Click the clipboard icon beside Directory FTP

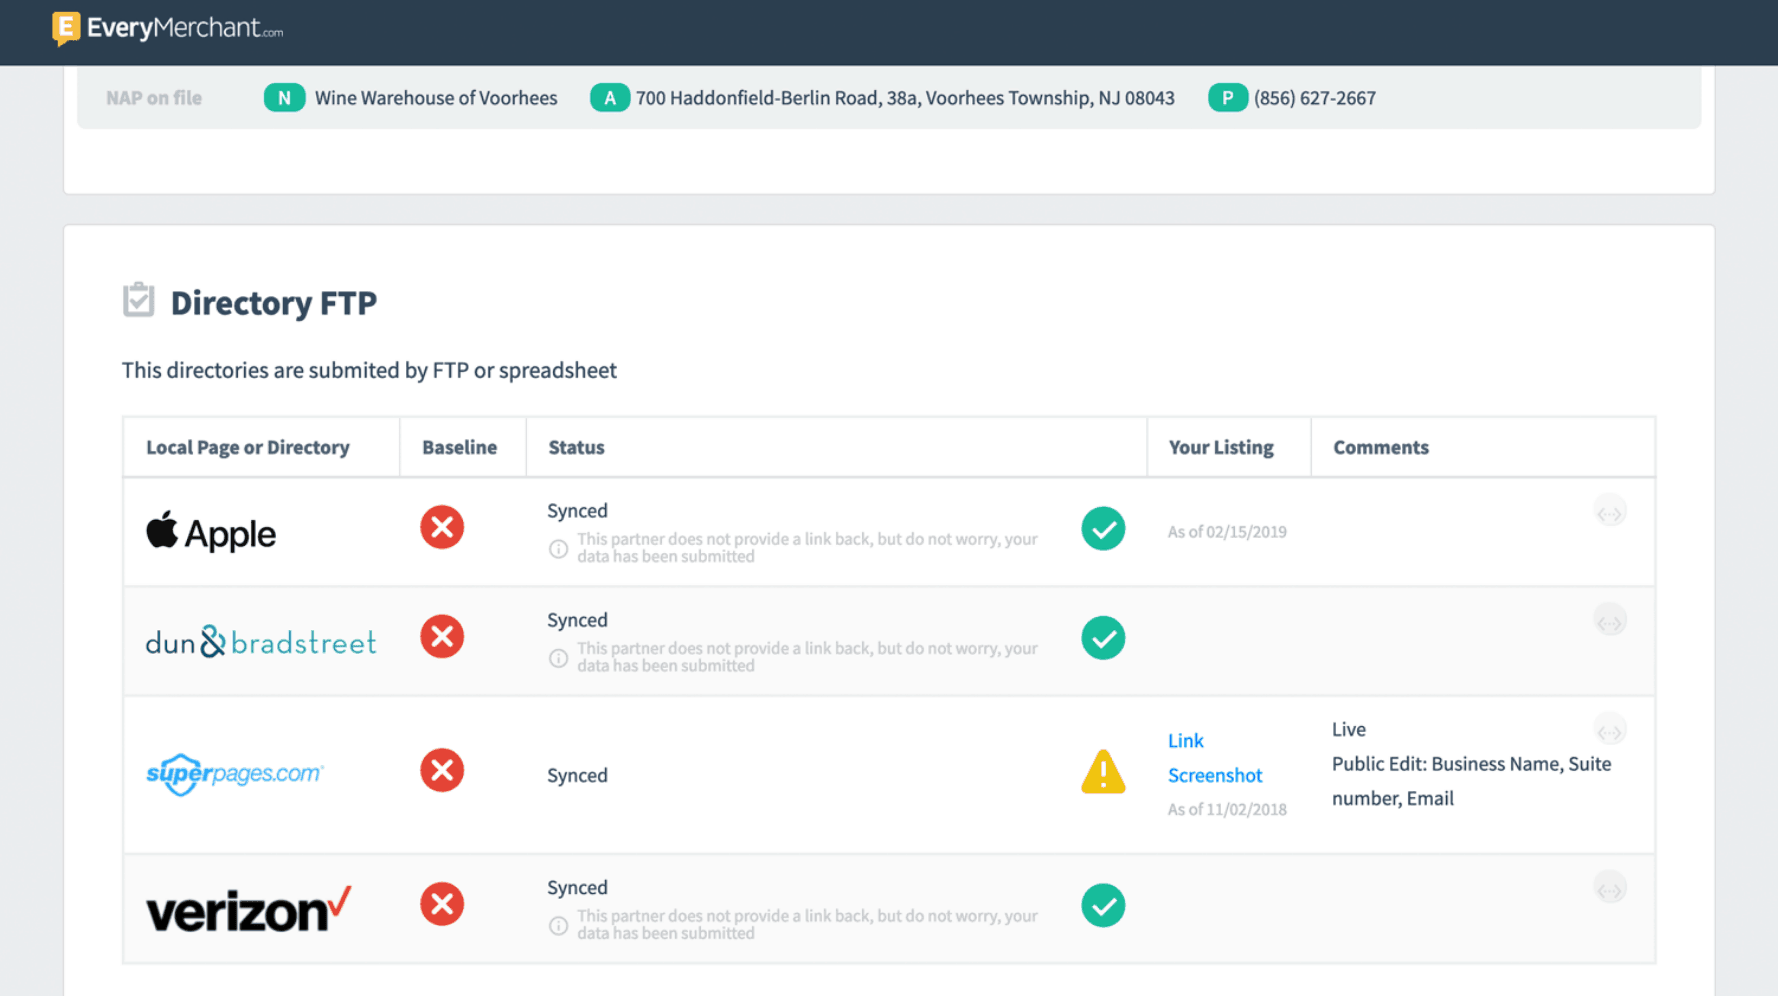(139, 300)
